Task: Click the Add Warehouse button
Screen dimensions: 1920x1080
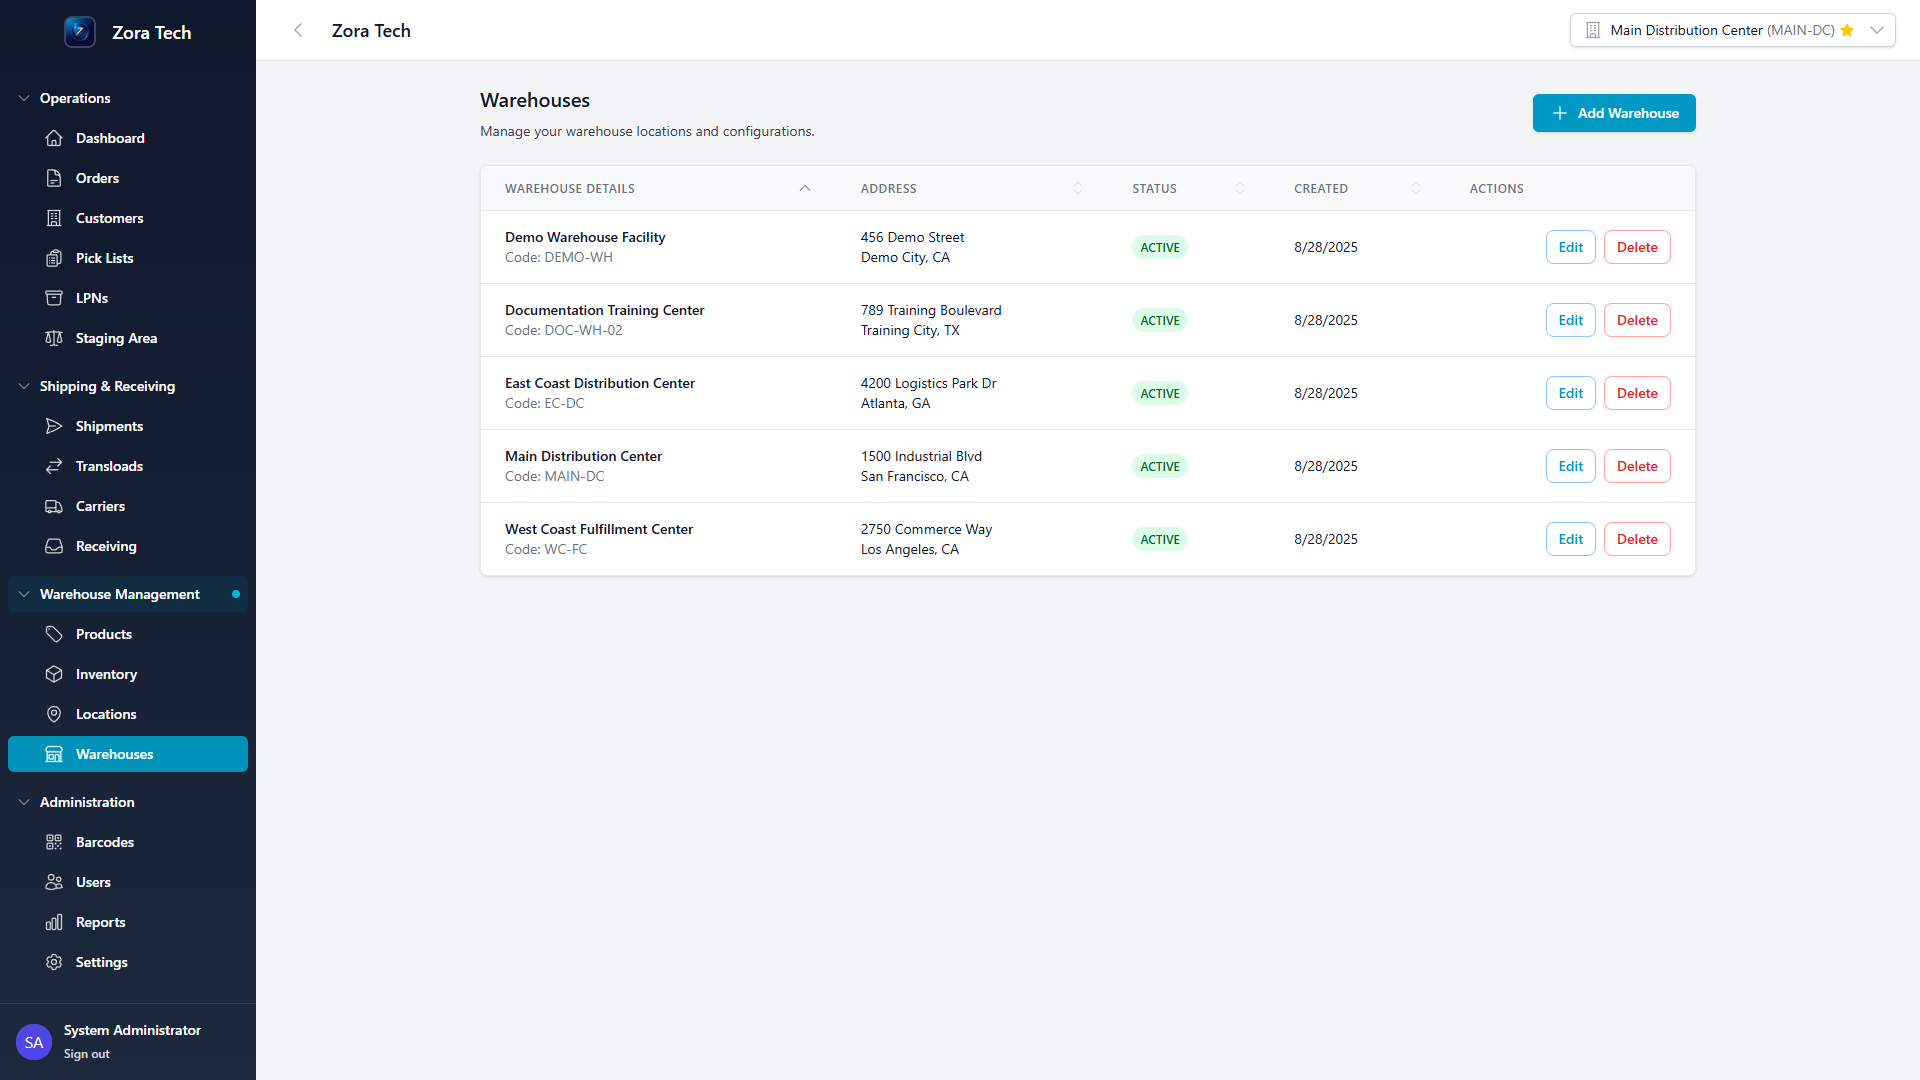Action: [x=1614, y=113]
